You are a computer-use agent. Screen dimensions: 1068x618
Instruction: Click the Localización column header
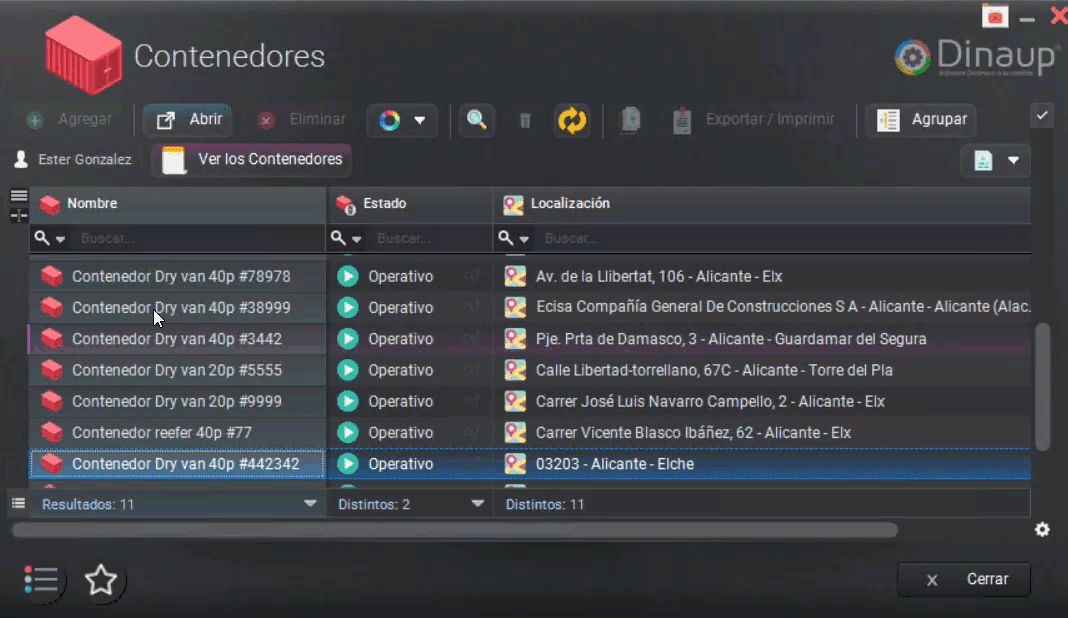[x=570, y=204]
